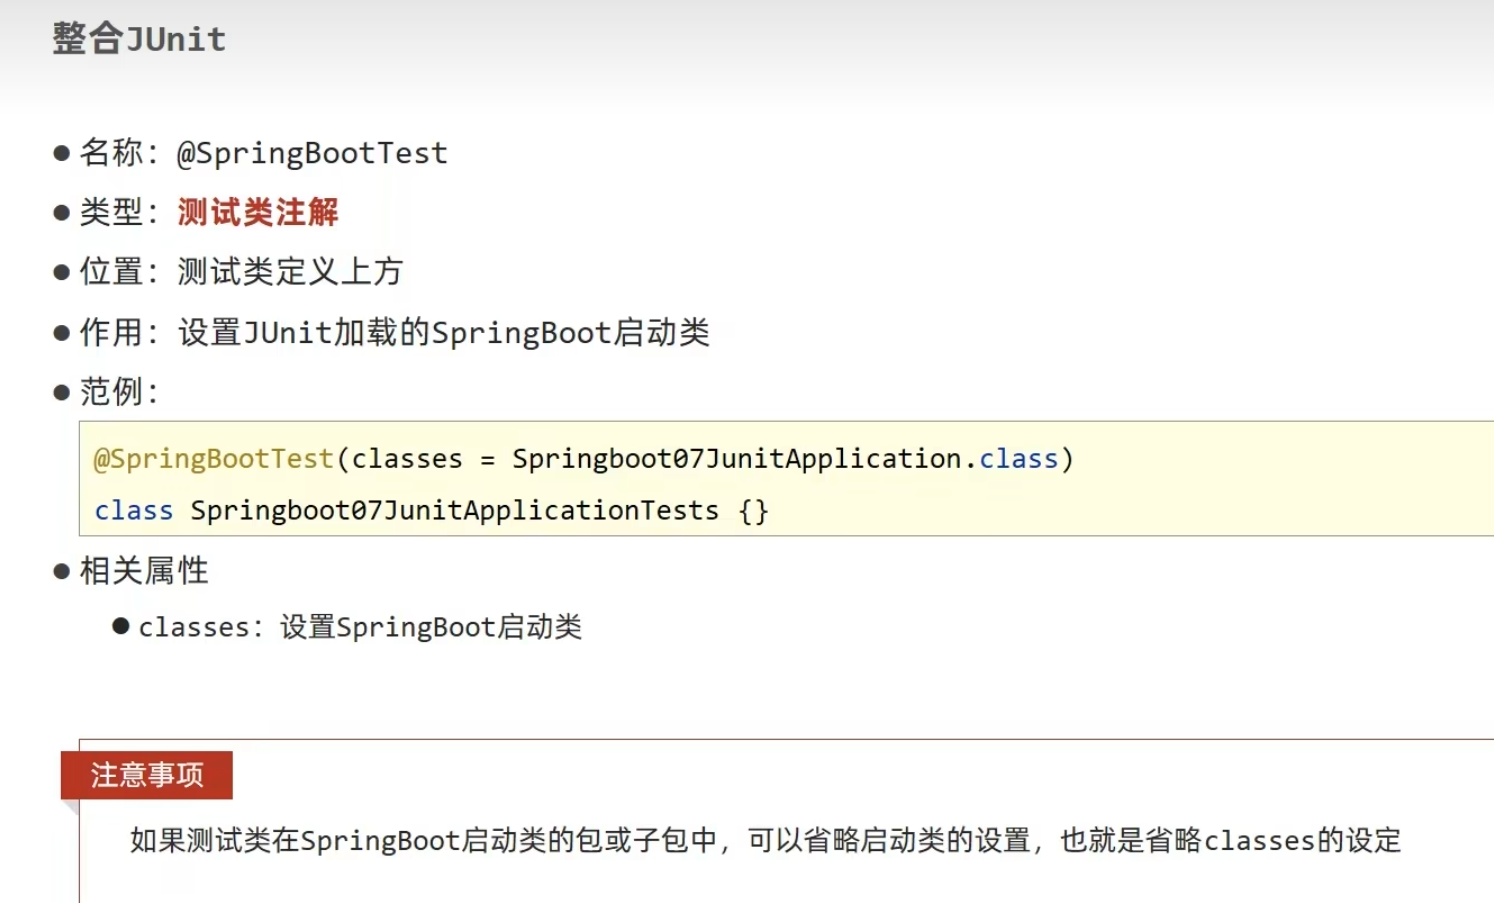Click the bullet dot before "范例"

click(x=62, y=392)
